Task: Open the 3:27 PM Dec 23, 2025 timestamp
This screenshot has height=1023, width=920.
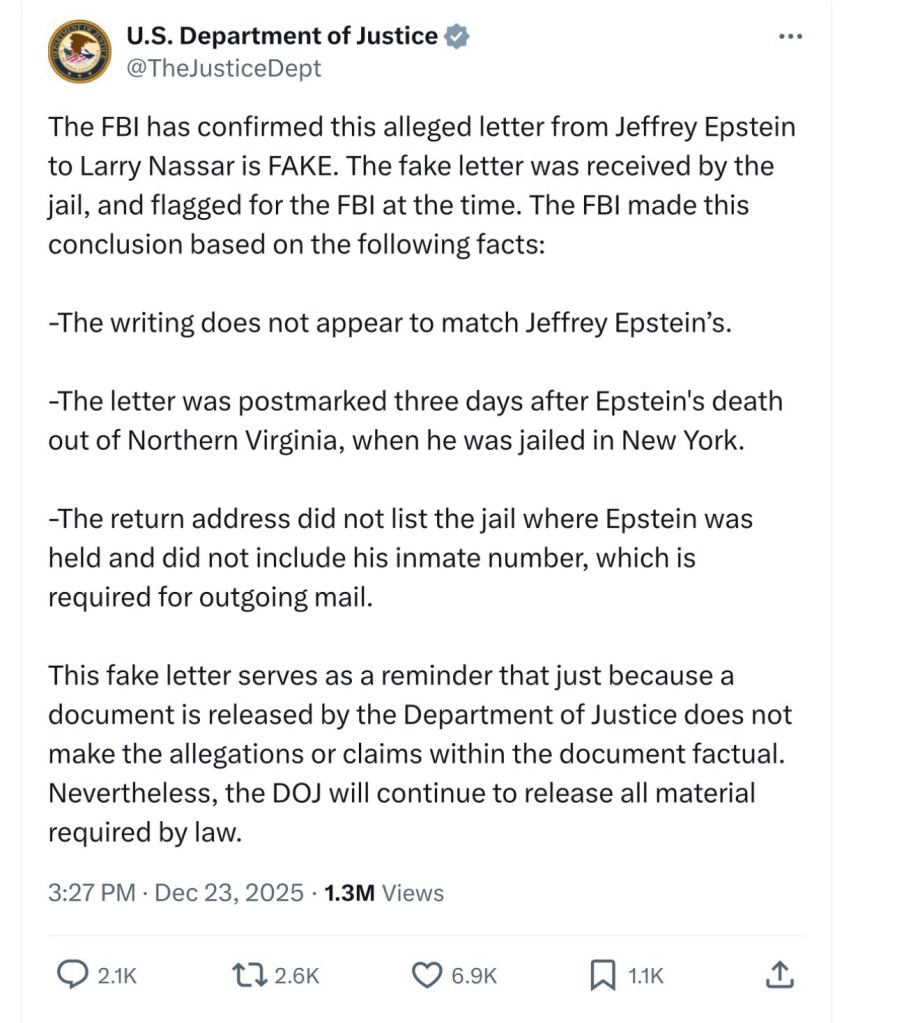Action: [x=175, y=892]
